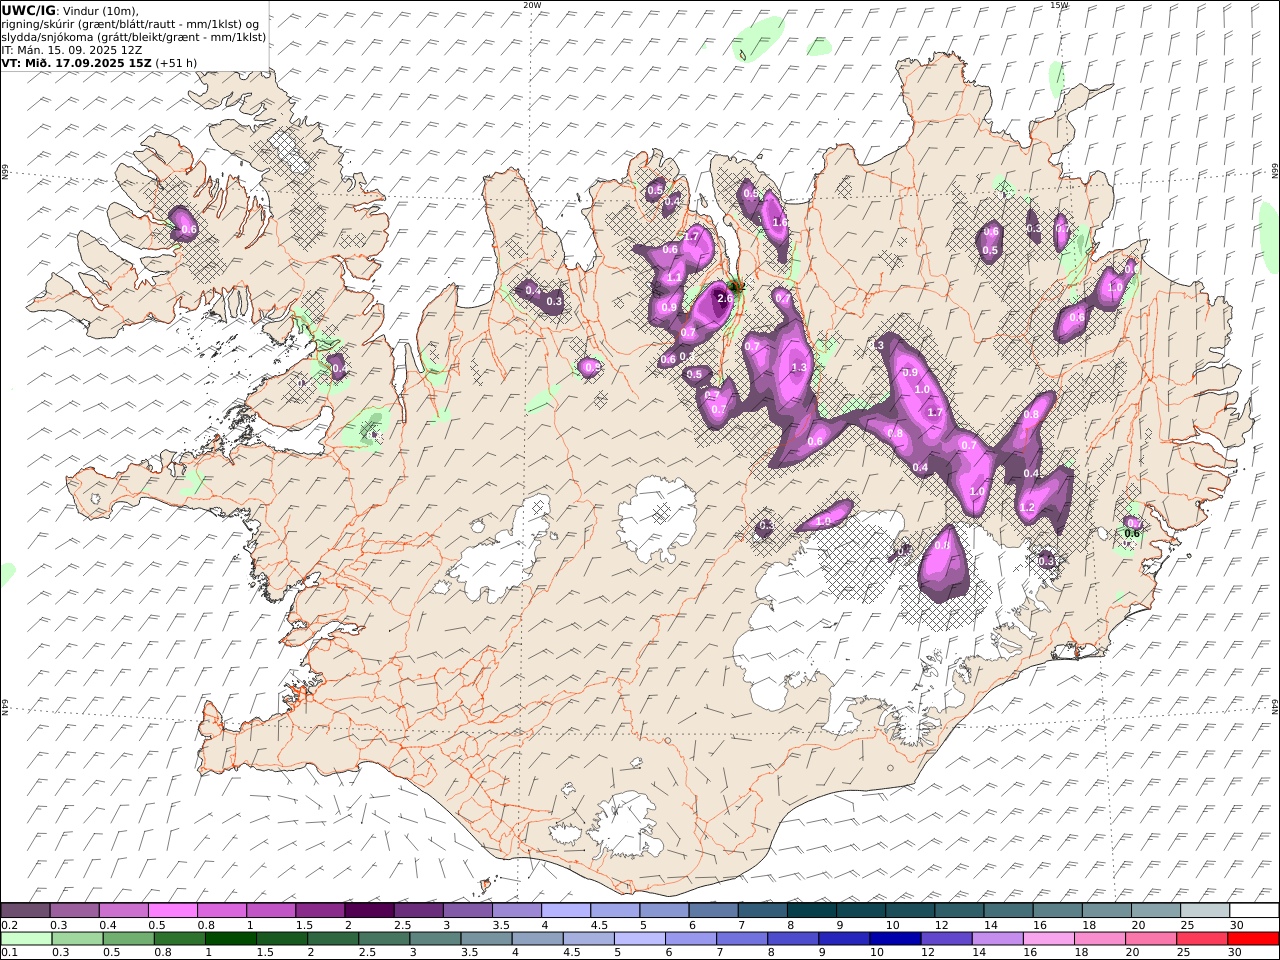
Task: Select the 0.3 purple swatch in the top legend row
Action: pos(74,911)
